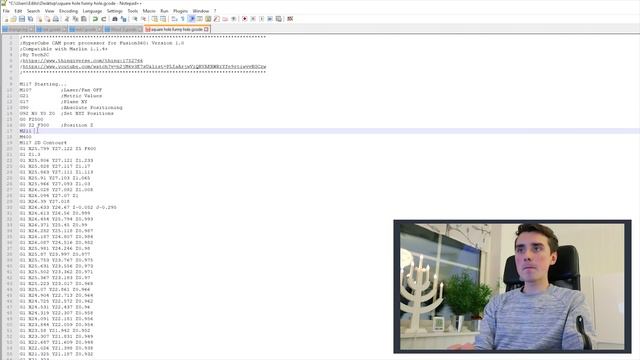Open the Language menu
Image resolution: width=640 pixels, height=360 pixels.
[x=92, y=11]
